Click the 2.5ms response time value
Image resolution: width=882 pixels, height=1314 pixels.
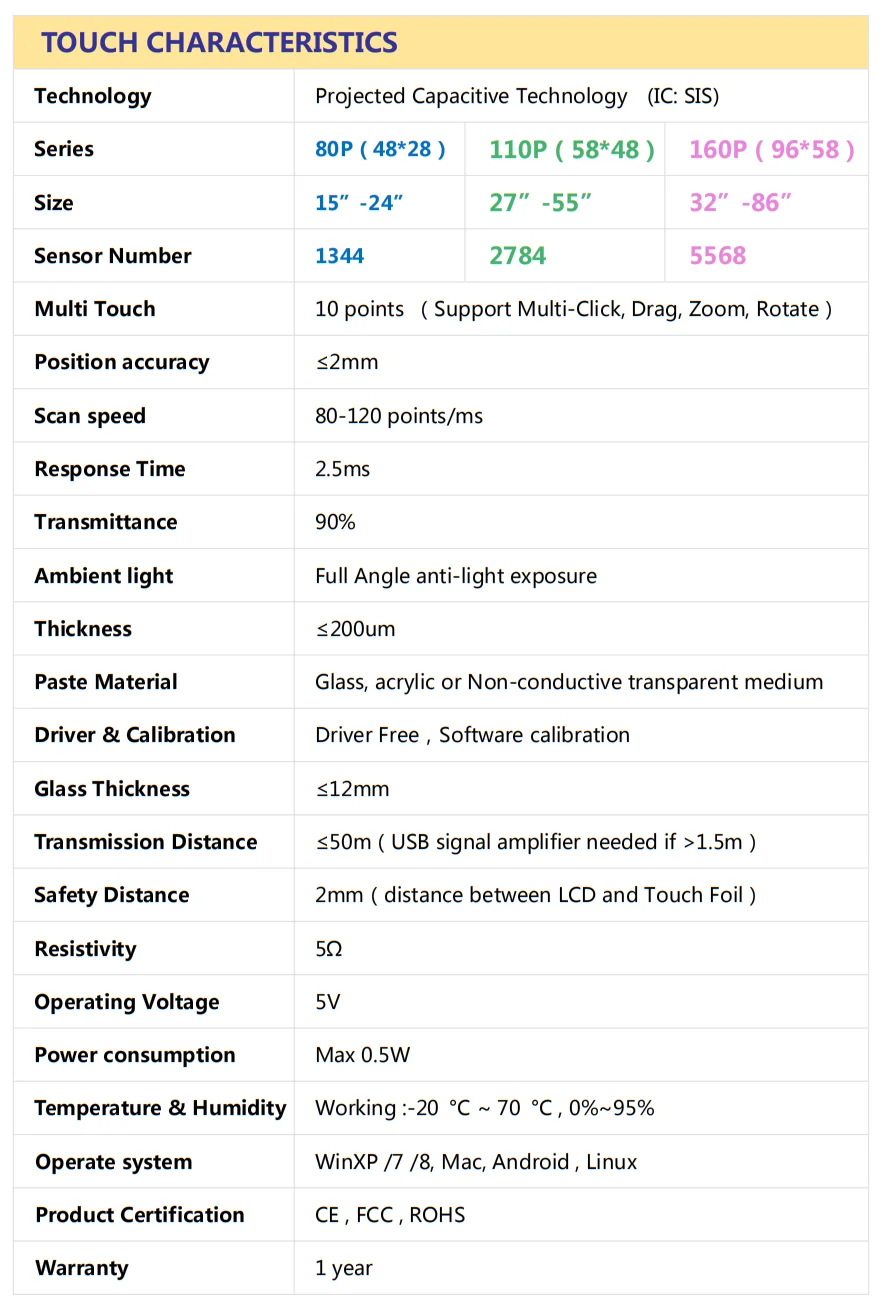click(342, 469)
